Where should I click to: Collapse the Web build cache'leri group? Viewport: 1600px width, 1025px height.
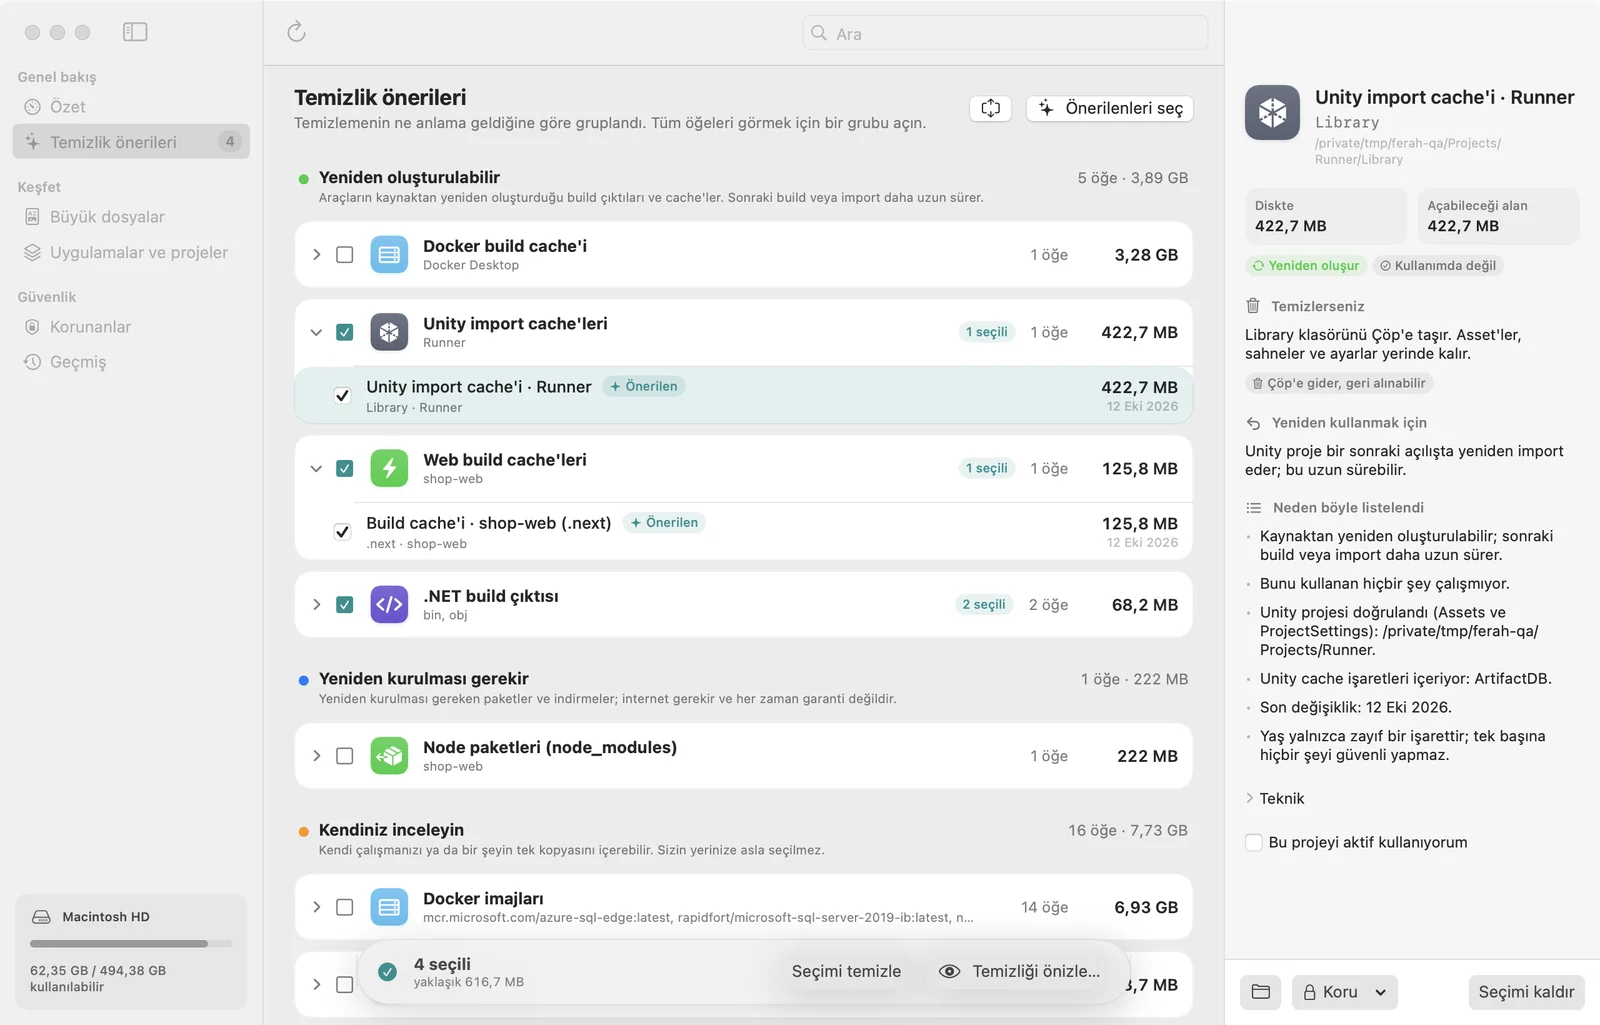tap(316, 468)
